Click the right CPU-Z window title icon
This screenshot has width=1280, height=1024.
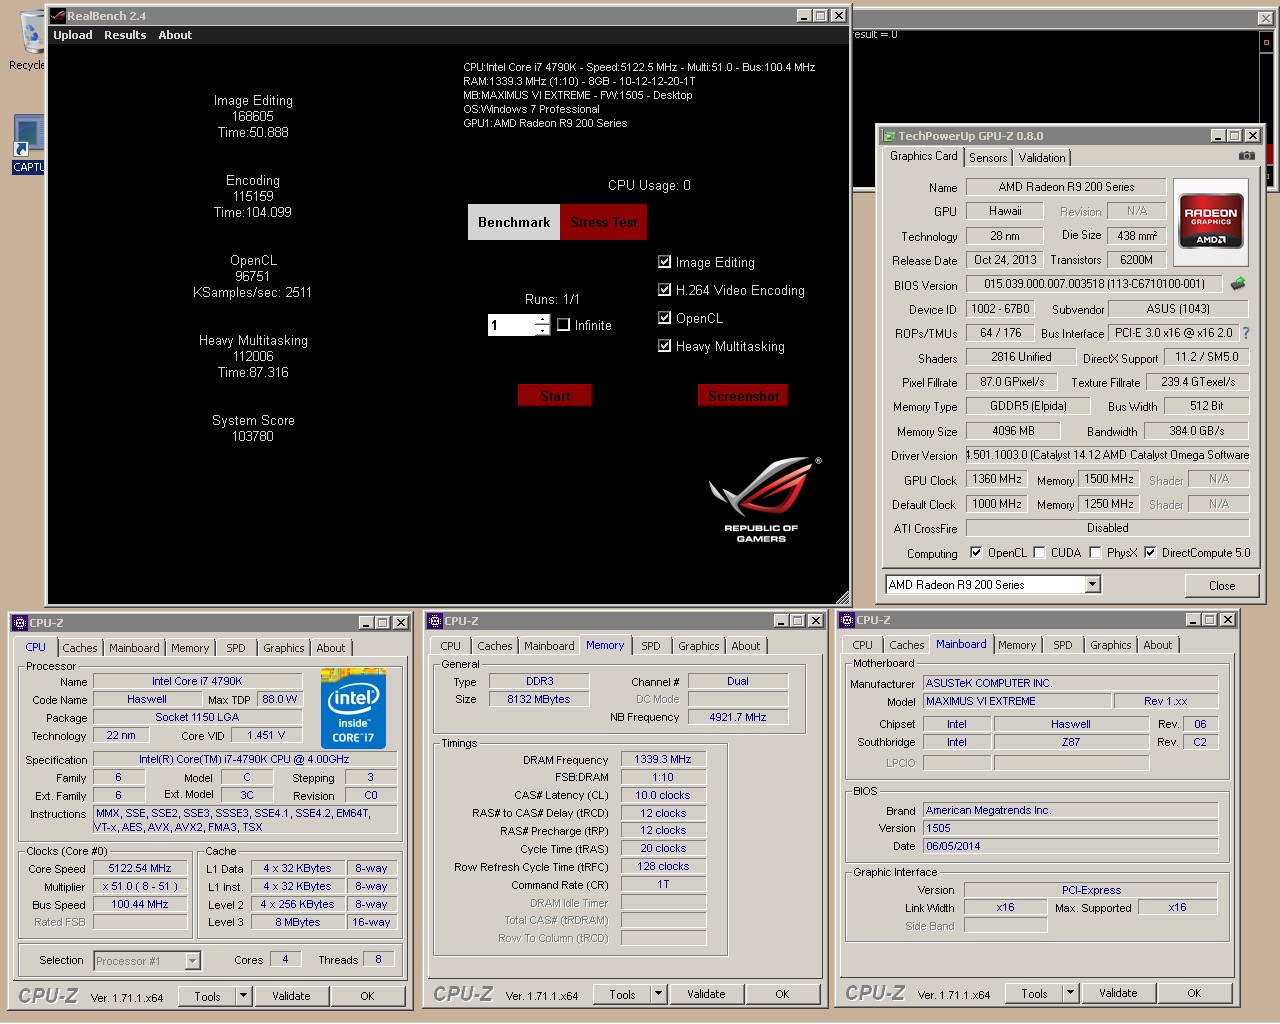point(847,620)
